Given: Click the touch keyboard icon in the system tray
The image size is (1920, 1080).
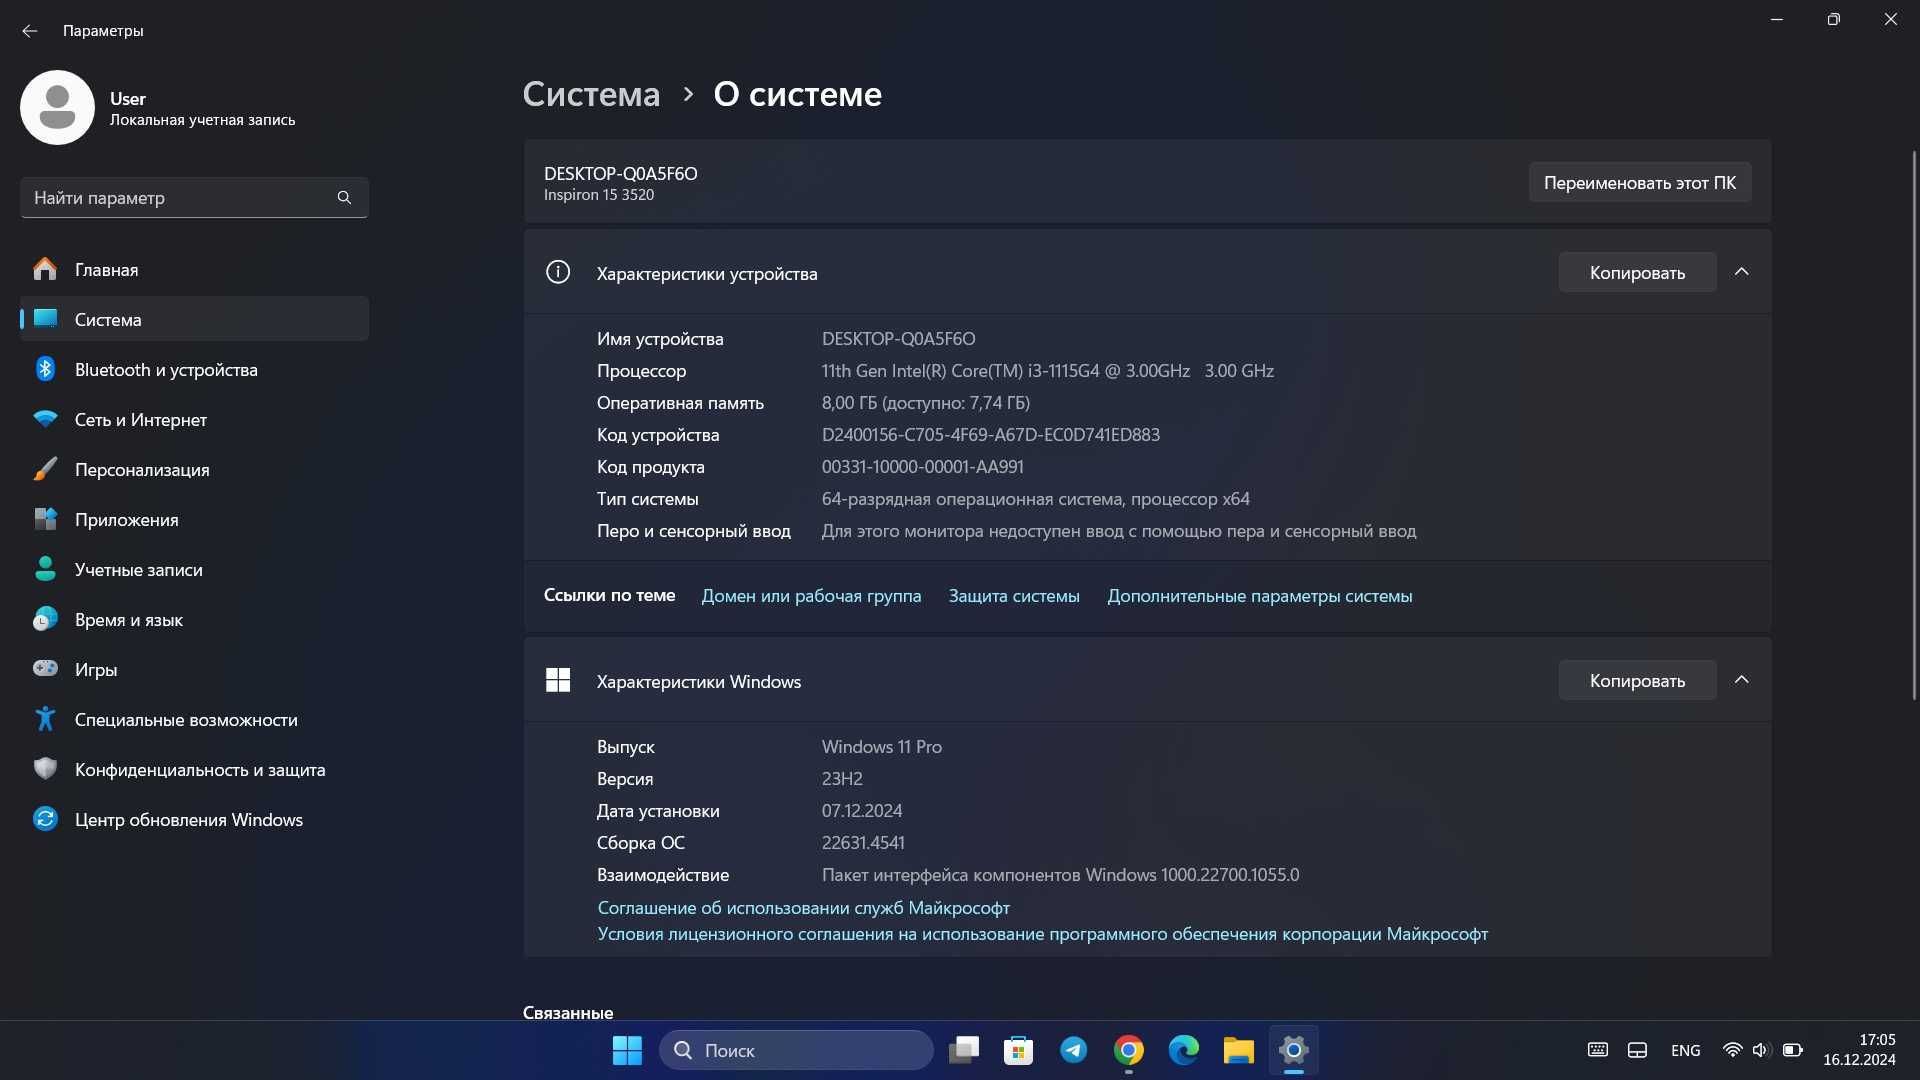Looking at the screenshot, I should point(1598,1050).
